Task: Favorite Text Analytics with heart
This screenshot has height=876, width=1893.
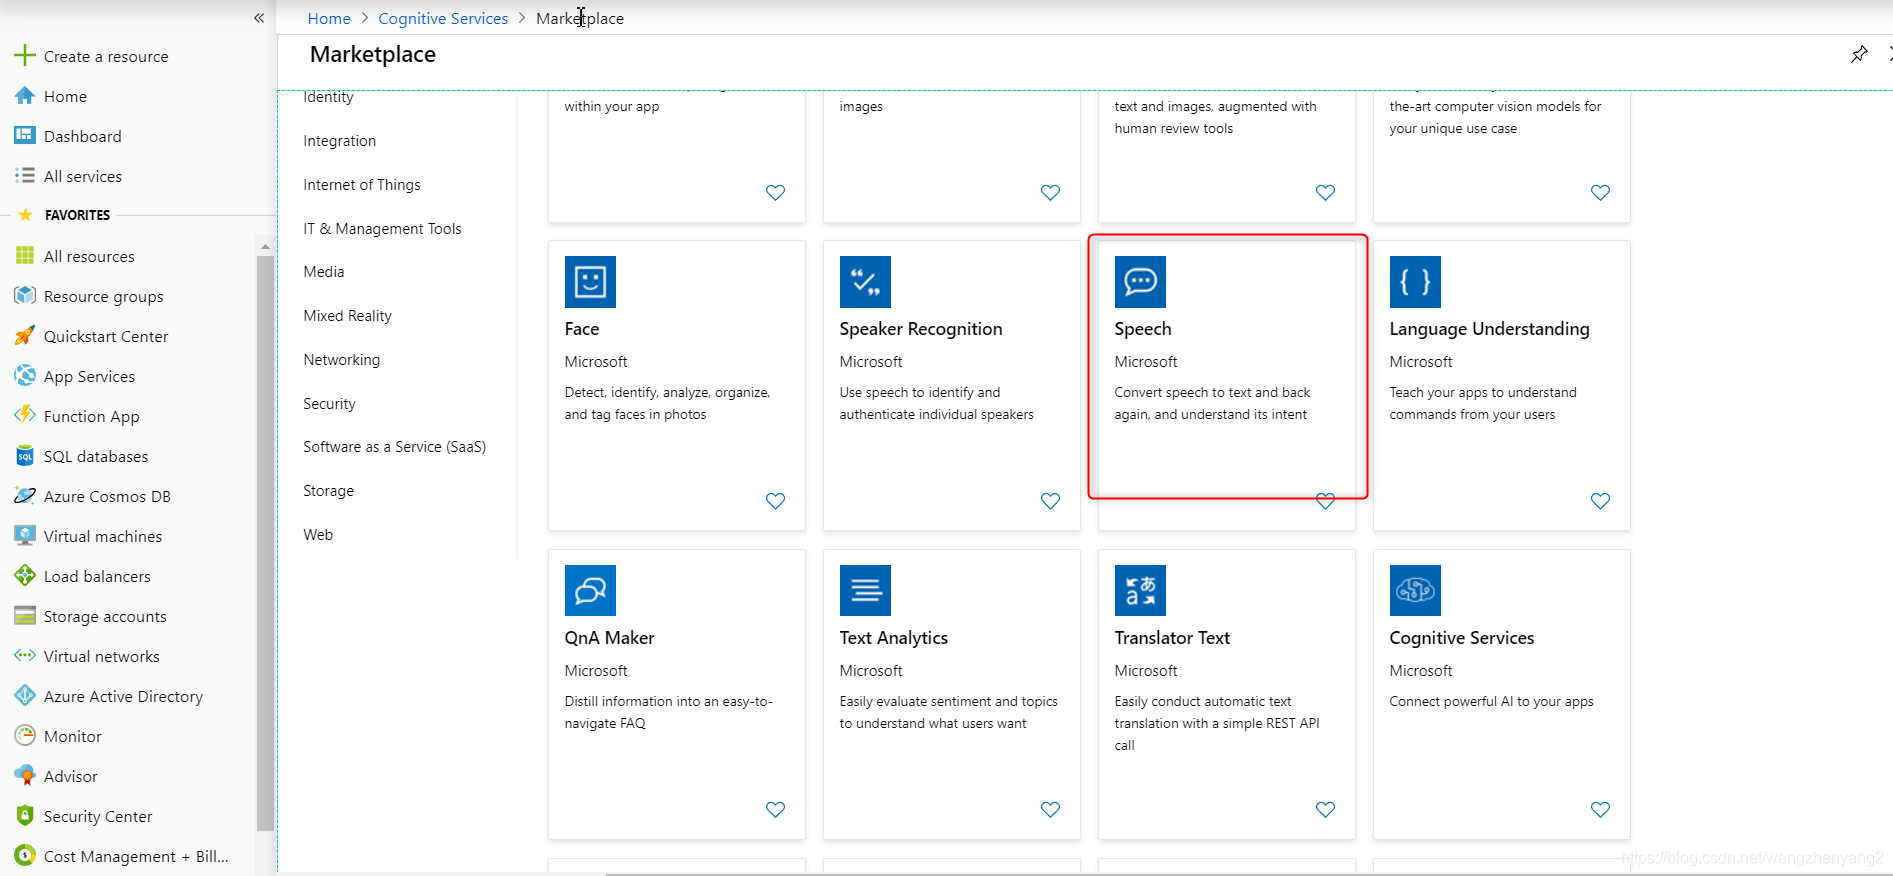Action: tap(1050, 810)
